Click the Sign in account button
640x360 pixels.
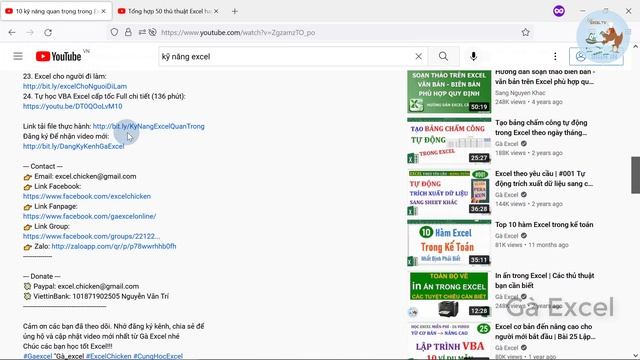(x=596, y=56)
